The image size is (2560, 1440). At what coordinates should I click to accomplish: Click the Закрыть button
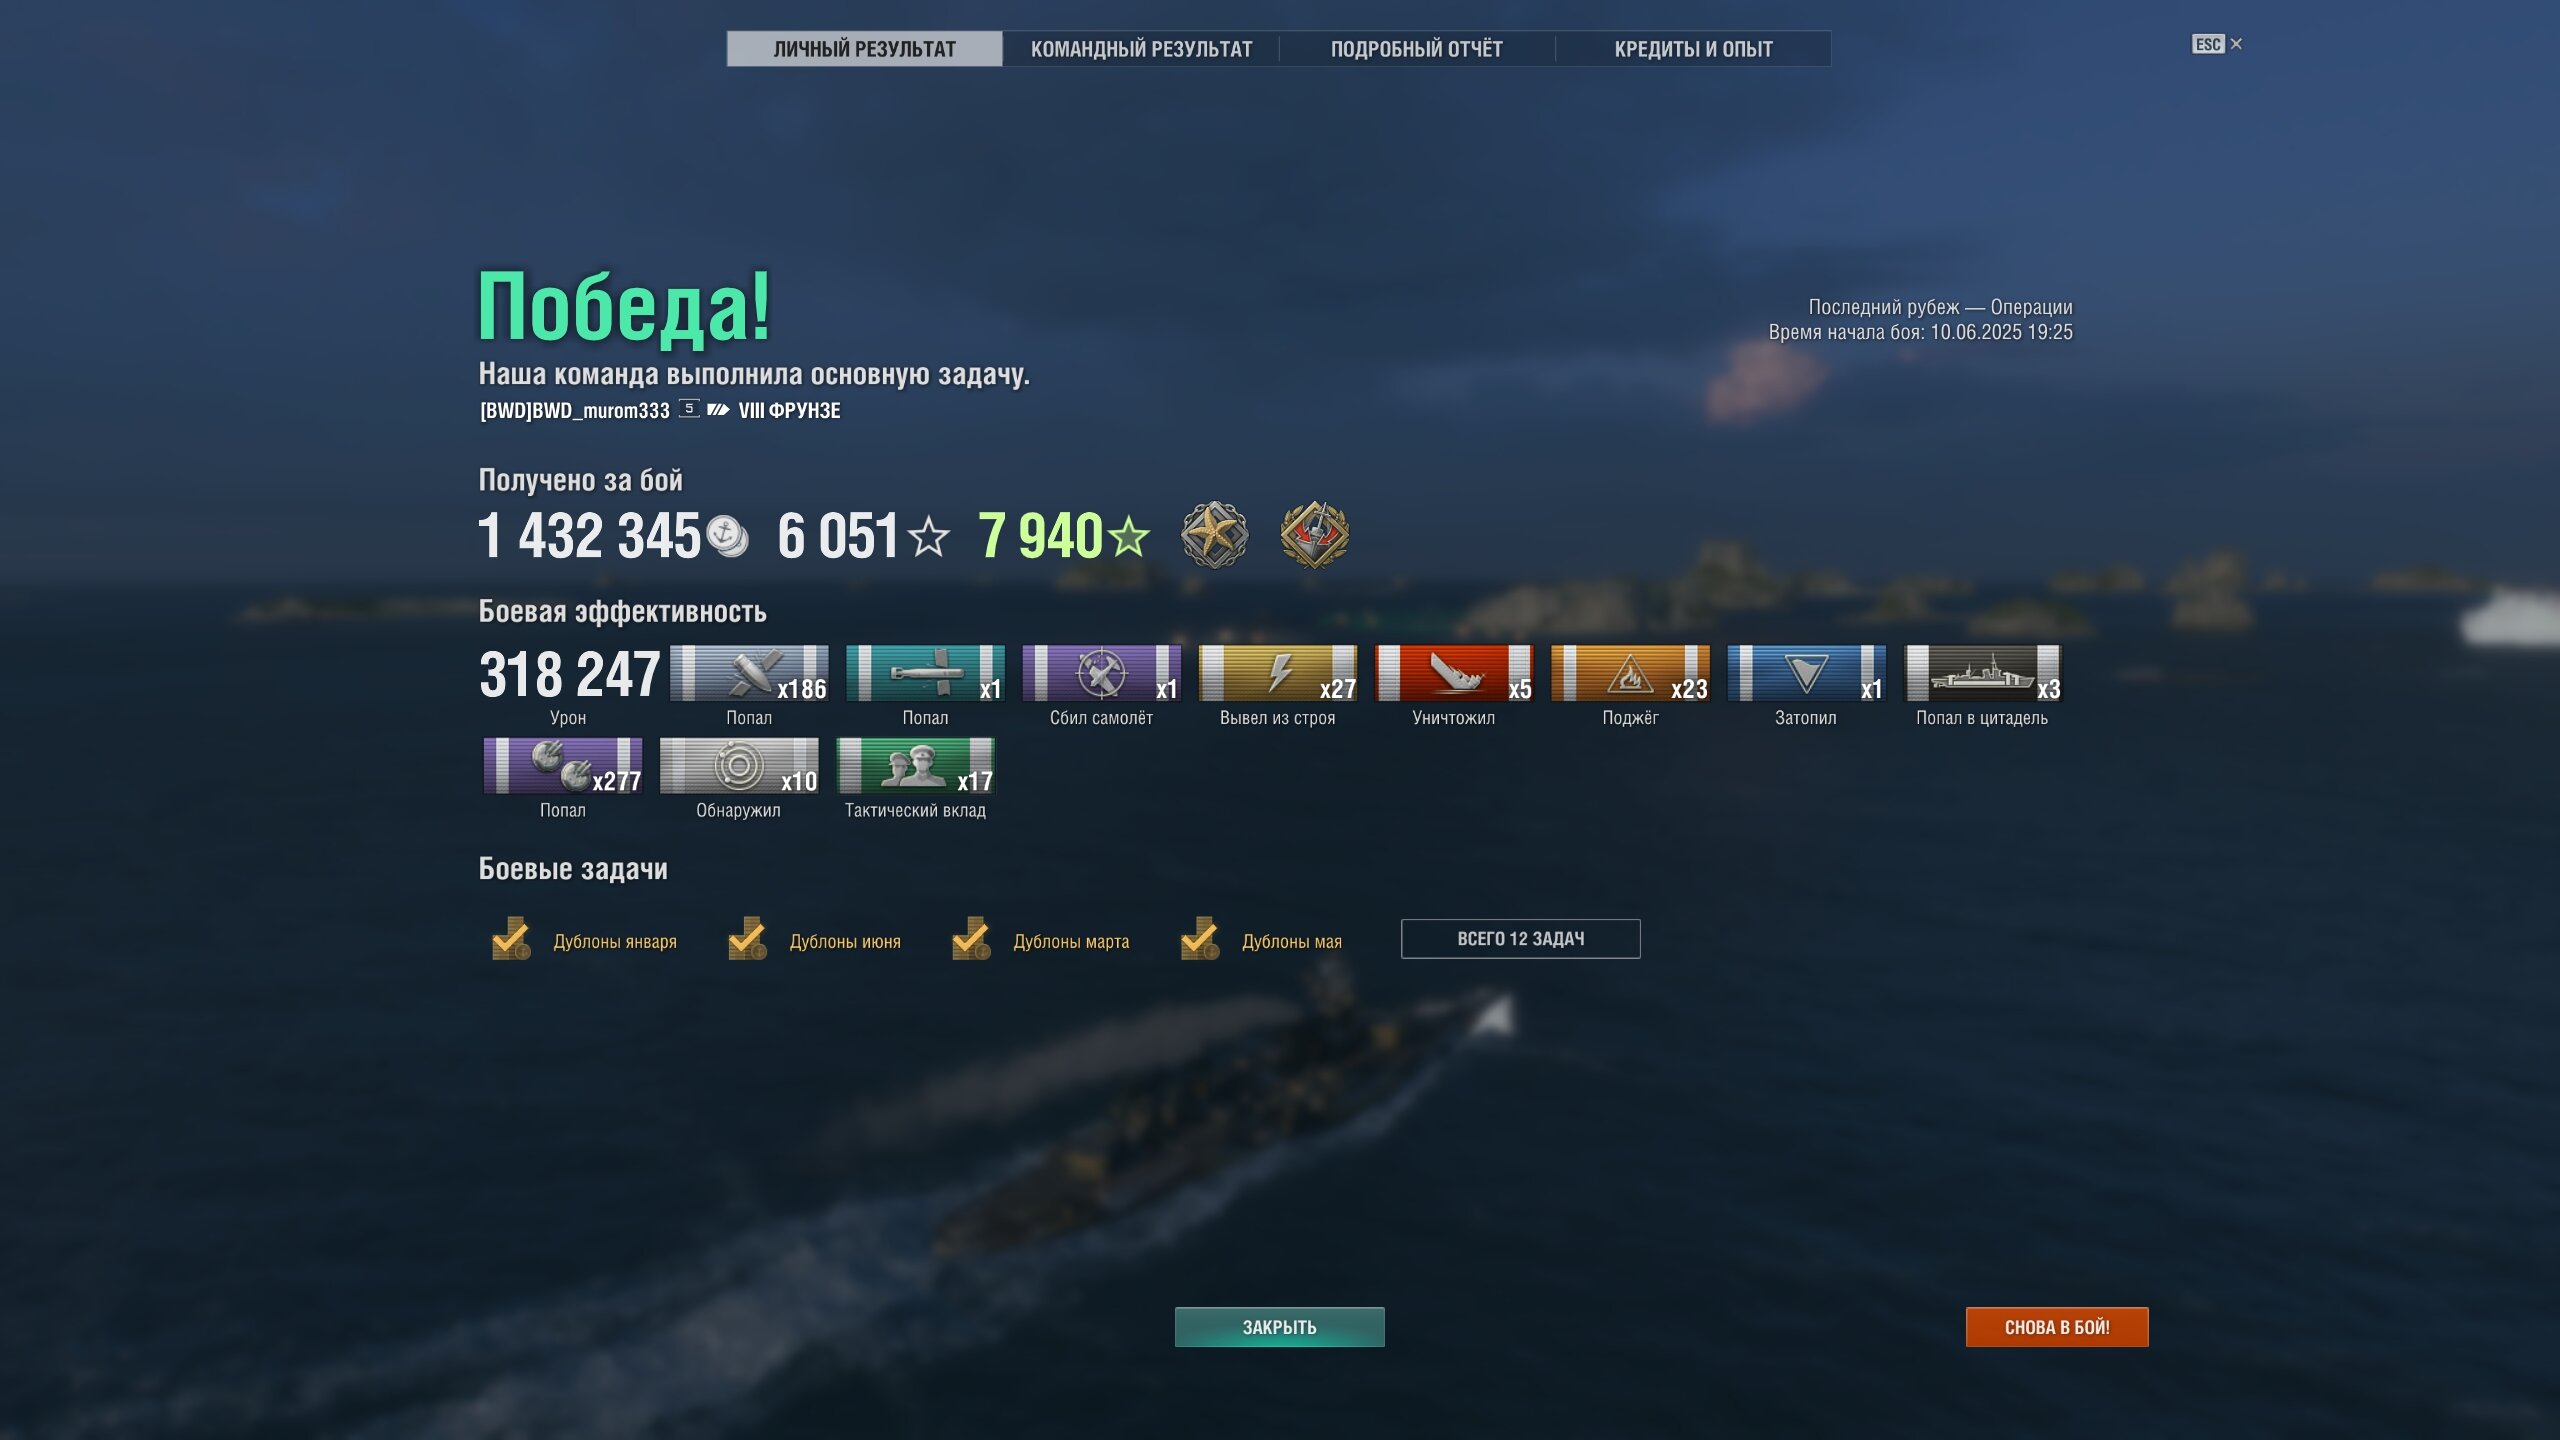click(1279, 1327)
